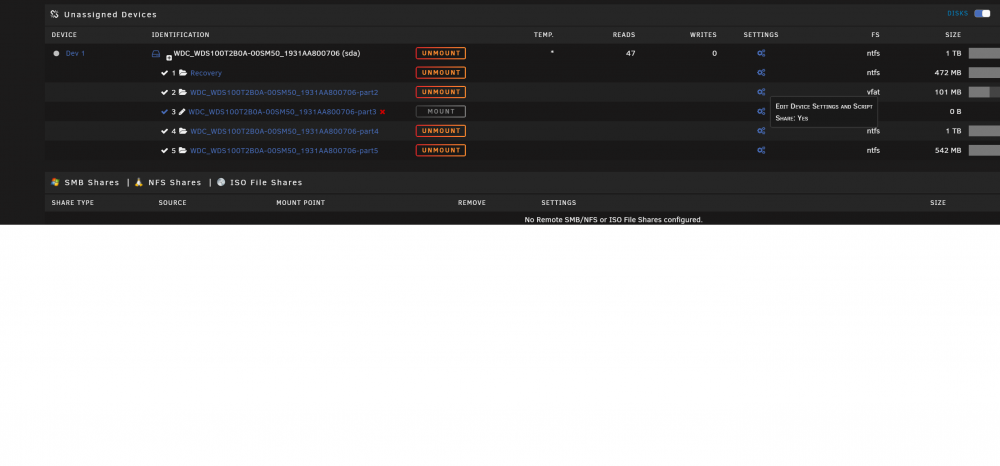Open settings gears for the sda disk
This screenshot has width=1000, height=466.
[761, 54]
